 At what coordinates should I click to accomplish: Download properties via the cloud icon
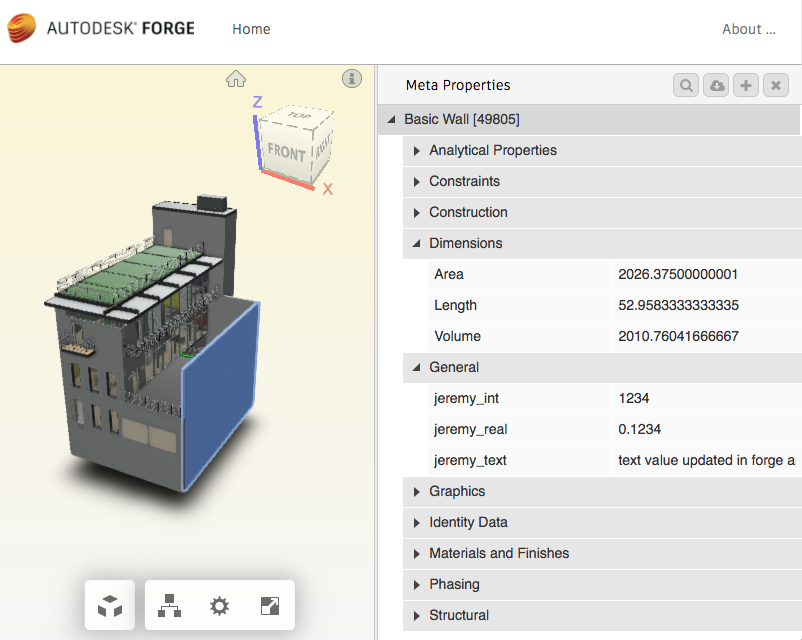716,85
